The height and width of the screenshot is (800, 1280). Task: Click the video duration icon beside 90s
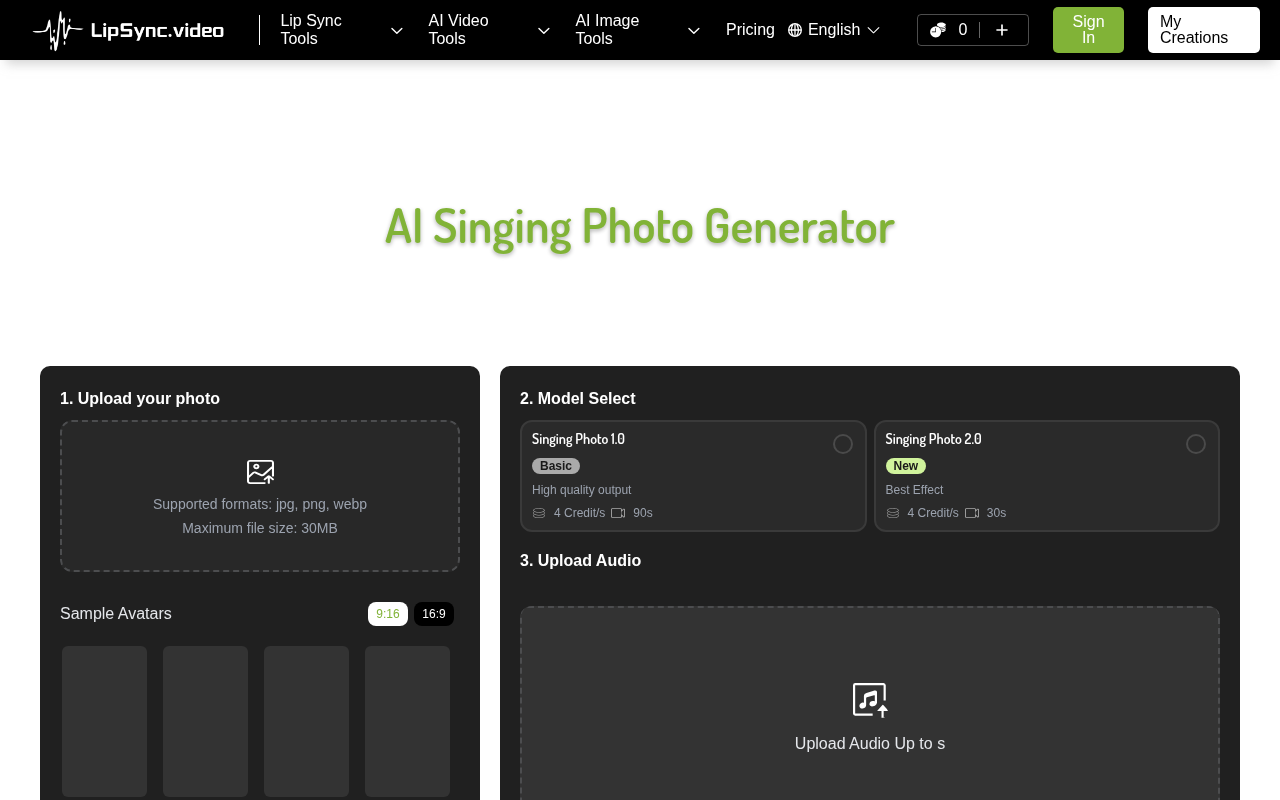click(x=618, y=513)
